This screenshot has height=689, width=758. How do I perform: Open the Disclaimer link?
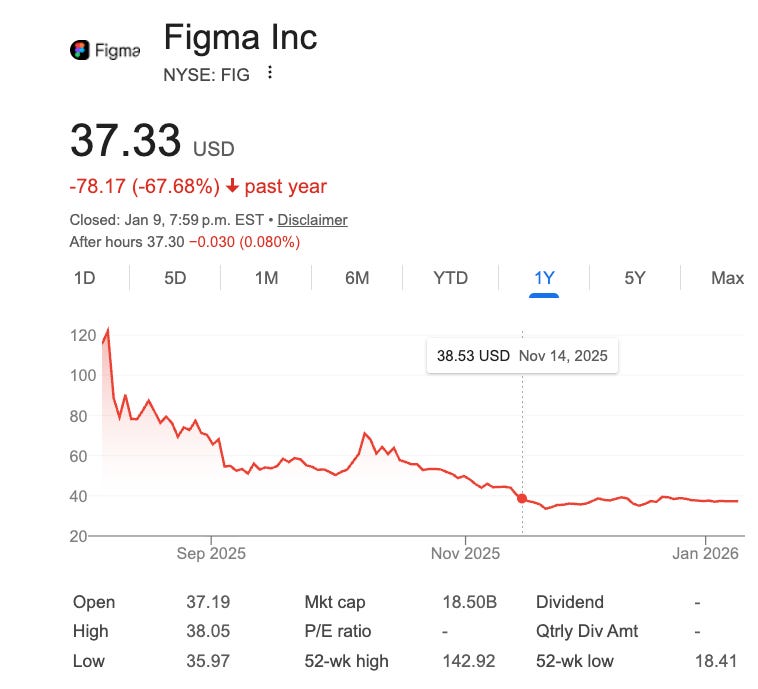coord(312,220)
